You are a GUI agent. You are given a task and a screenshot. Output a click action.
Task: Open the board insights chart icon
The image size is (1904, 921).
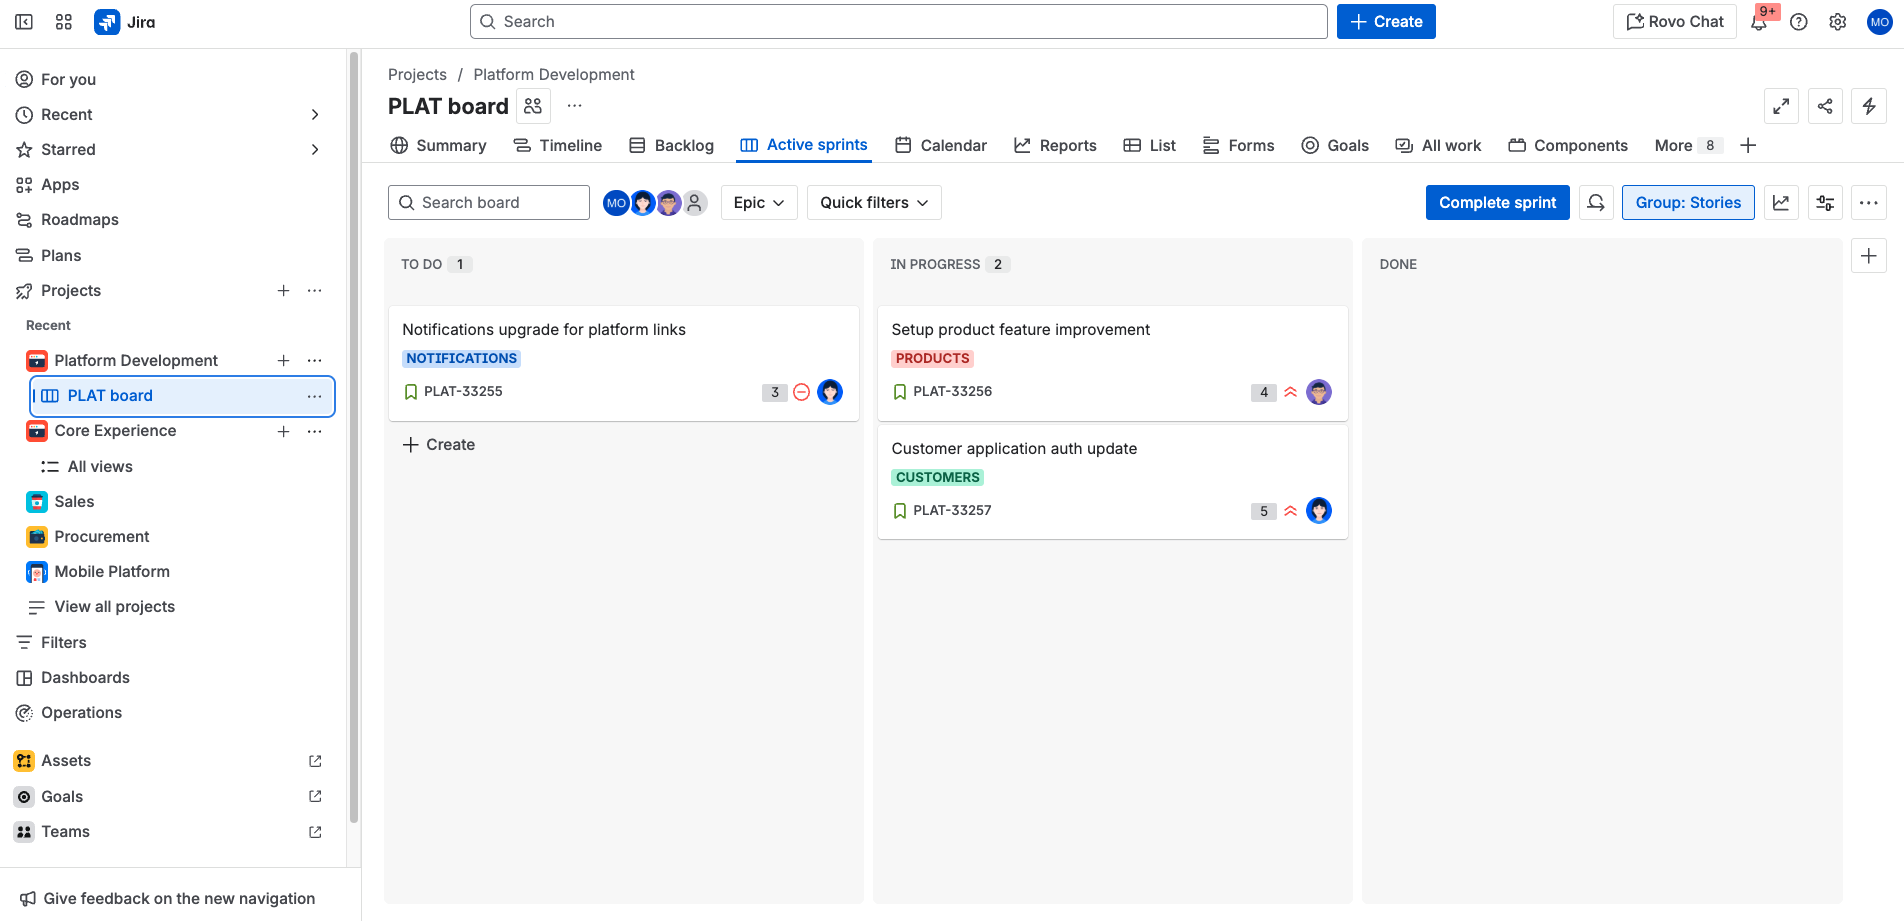(1781, 202)
